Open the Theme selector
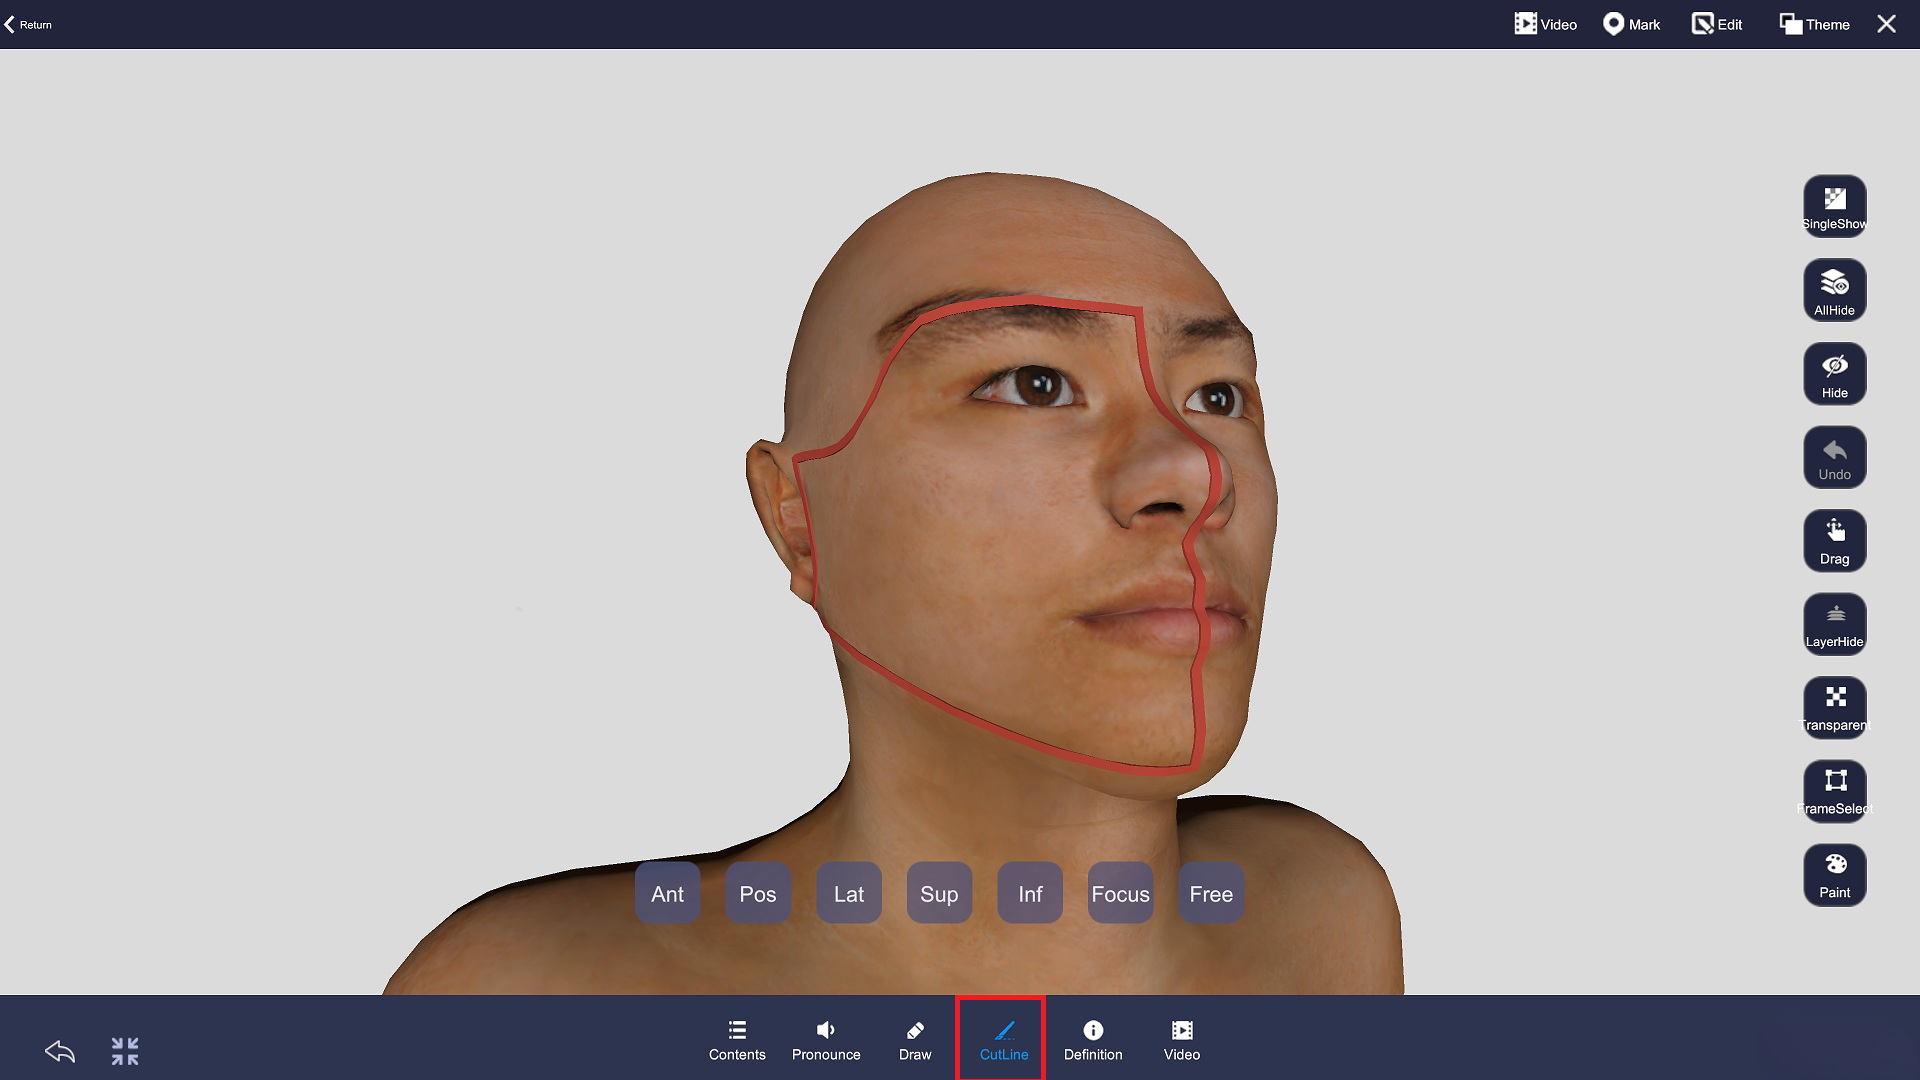Viewport: 1920px width, 1080px height. coord(1813,23)
